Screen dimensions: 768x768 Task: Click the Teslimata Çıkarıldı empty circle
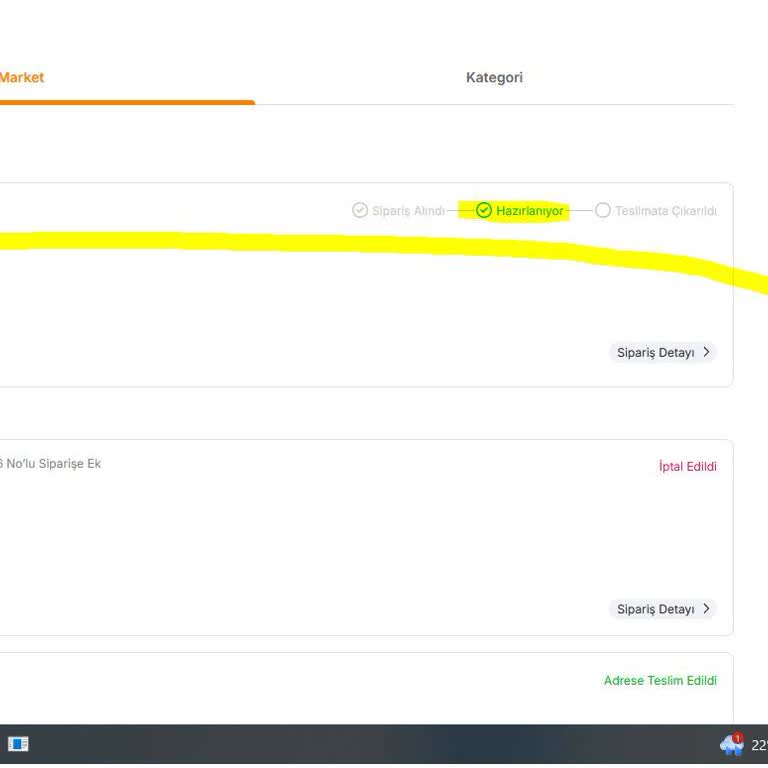[602, 210]
